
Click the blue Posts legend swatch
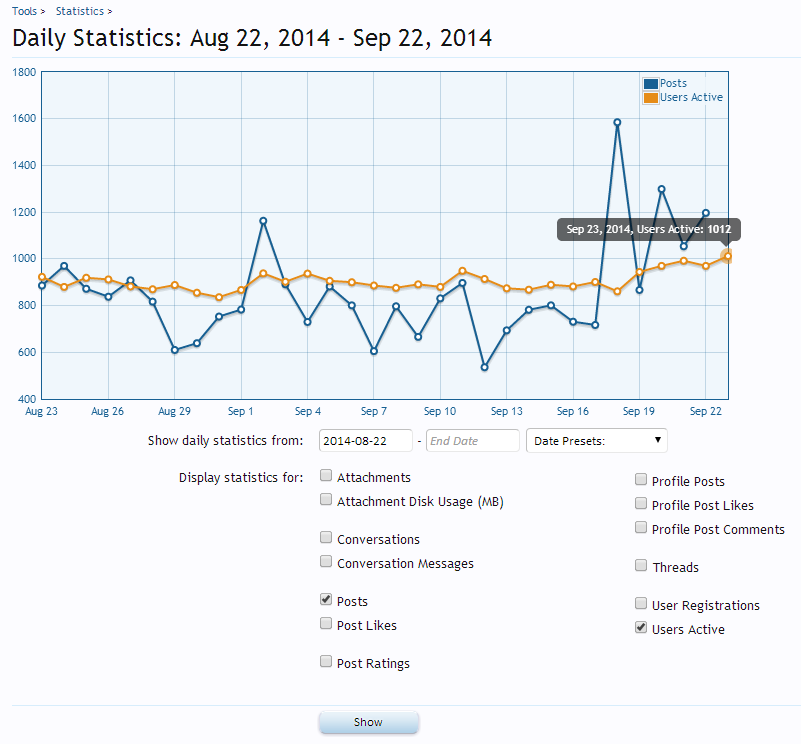point(651,84)
